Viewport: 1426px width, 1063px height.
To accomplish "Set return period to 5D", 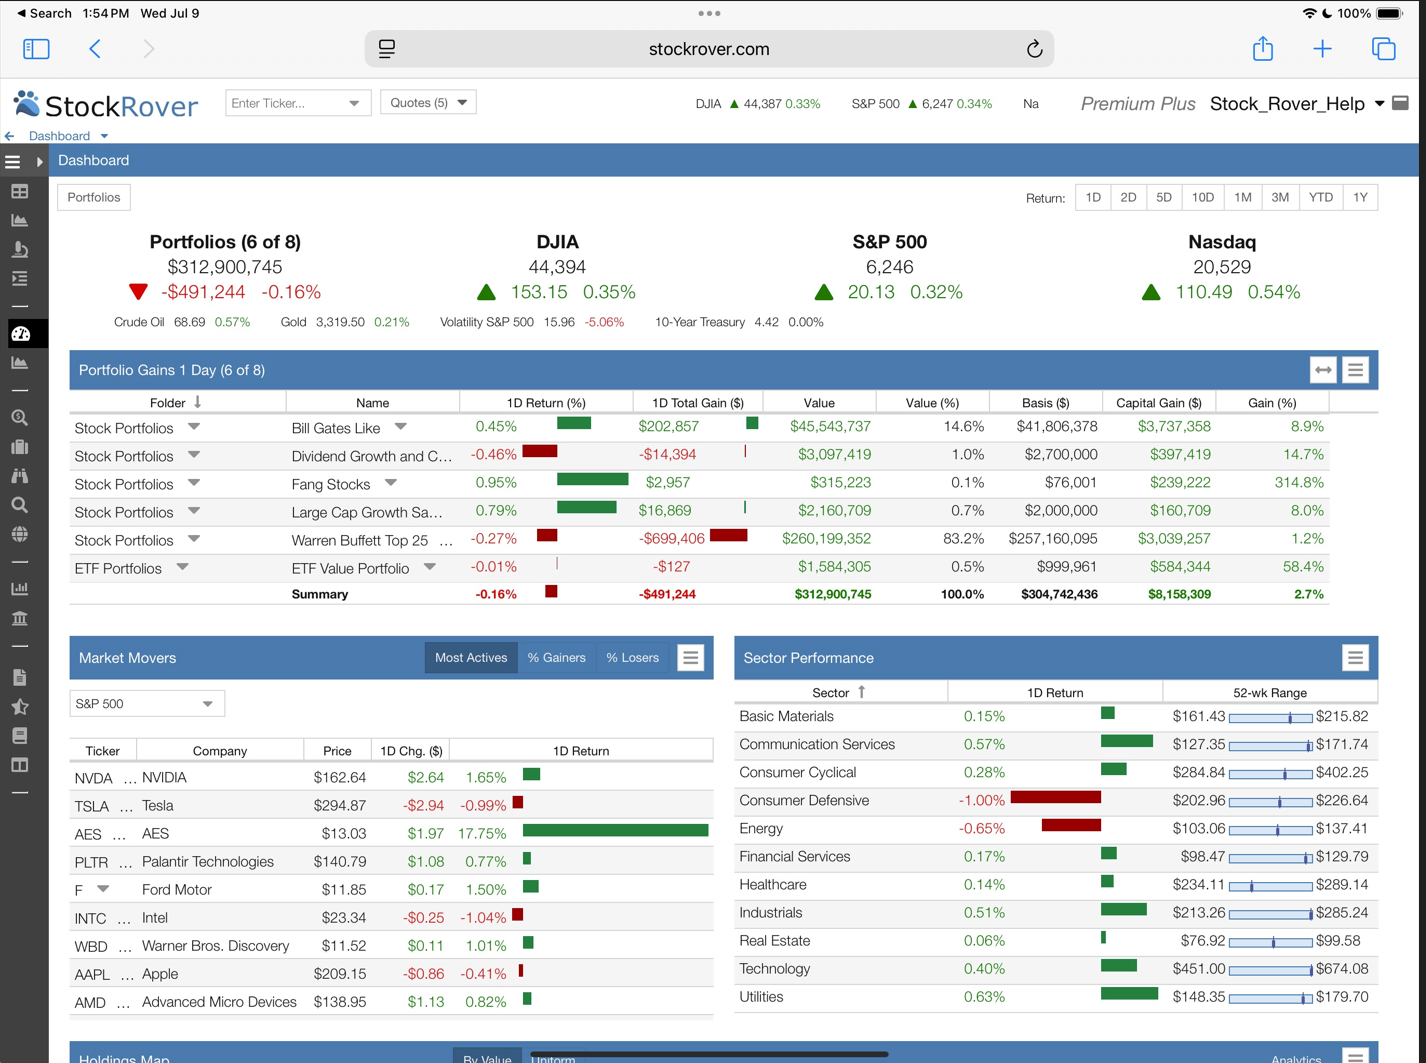I will [x=1164, y=197].
